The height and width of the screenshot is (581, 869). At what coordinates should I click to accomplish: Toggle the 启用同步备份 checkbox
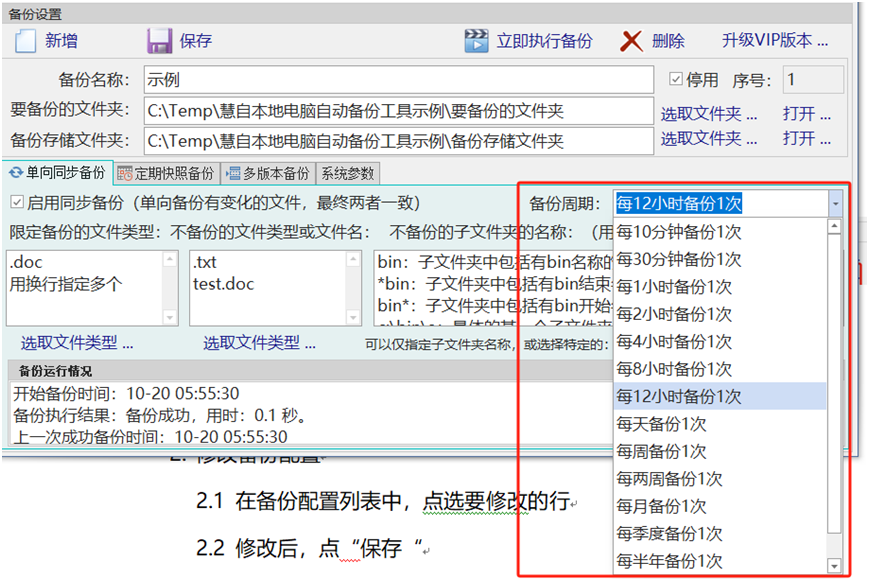tap(16, 203)
